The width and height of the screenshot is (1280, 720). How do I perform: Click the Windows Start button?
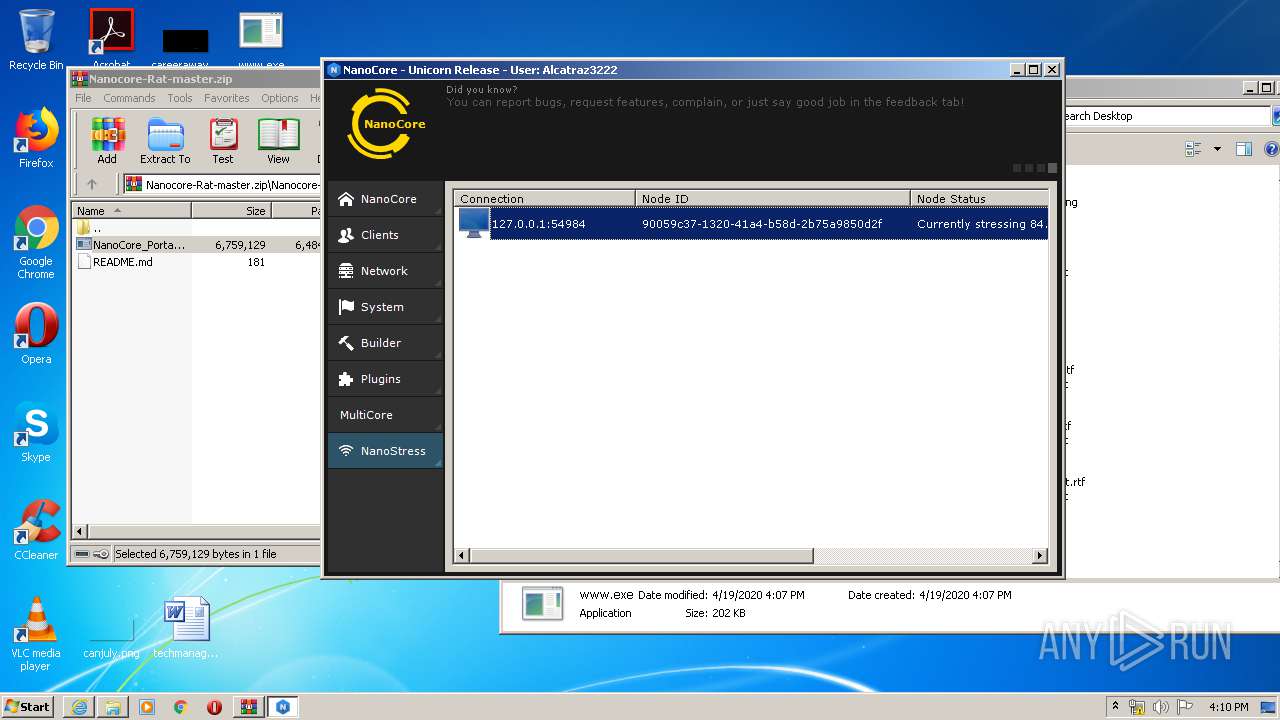(28, 706)
